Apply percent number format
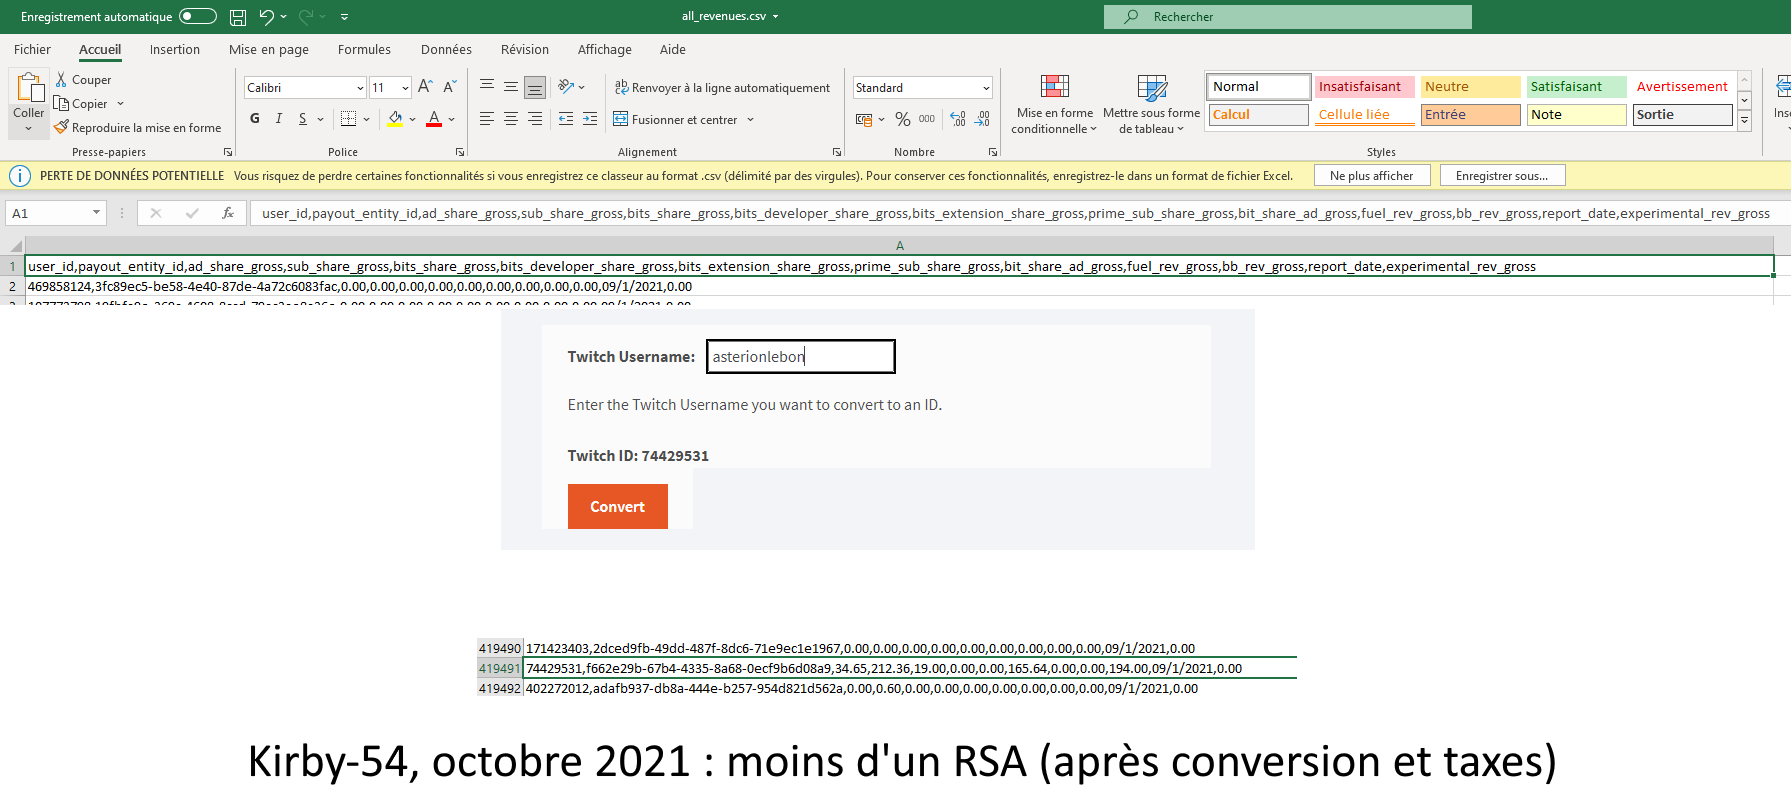The height and width of the screenshot is (792, 1792). 903,119
